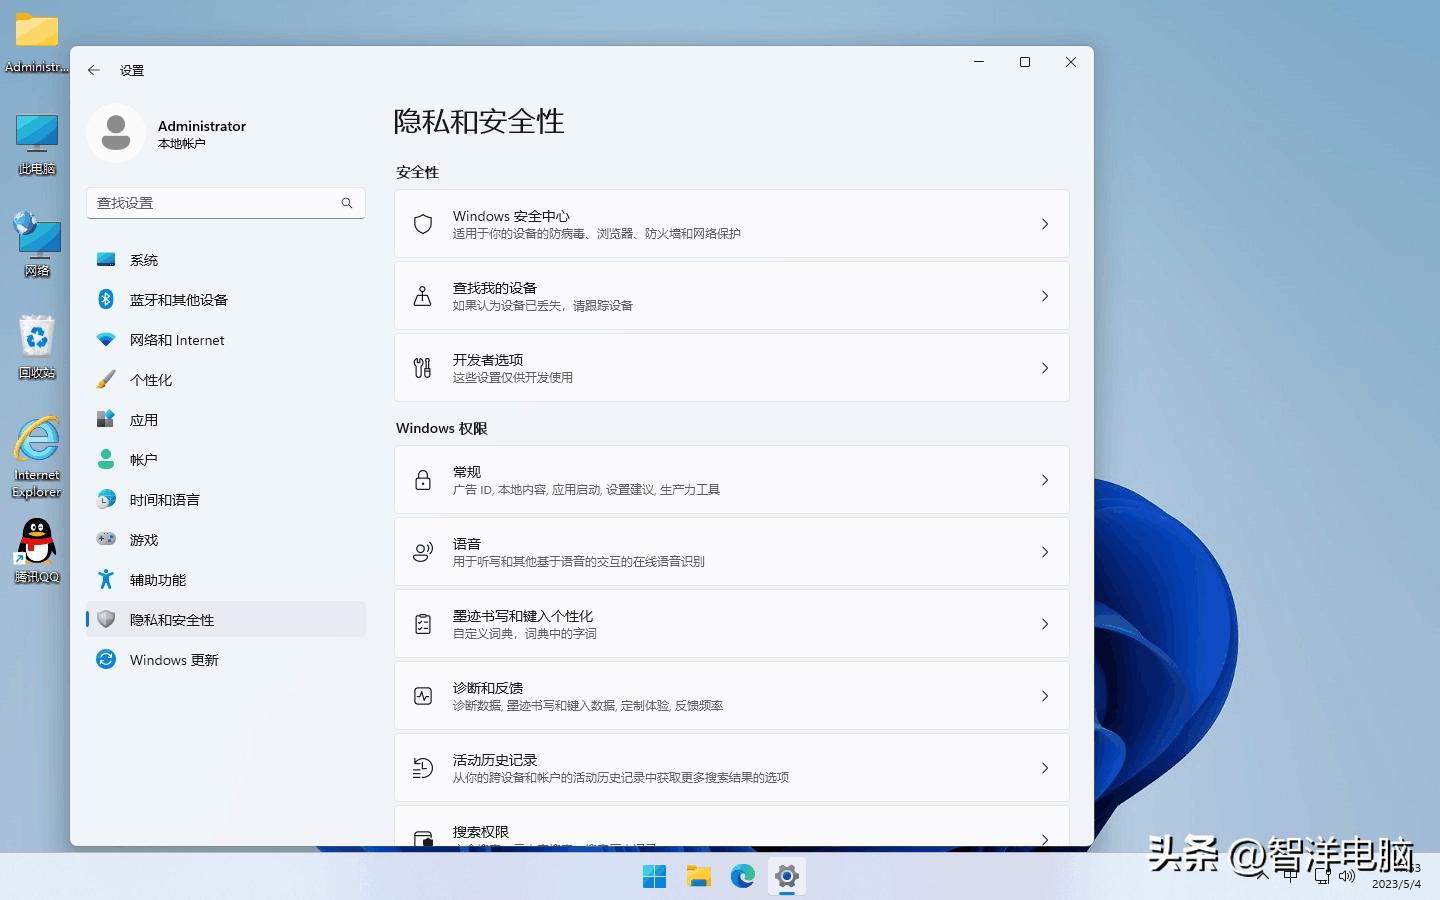This screenshot has width=1440, height=900.
Task: Expand the 语音 speech settings
Action: click(x=732, y=551)
